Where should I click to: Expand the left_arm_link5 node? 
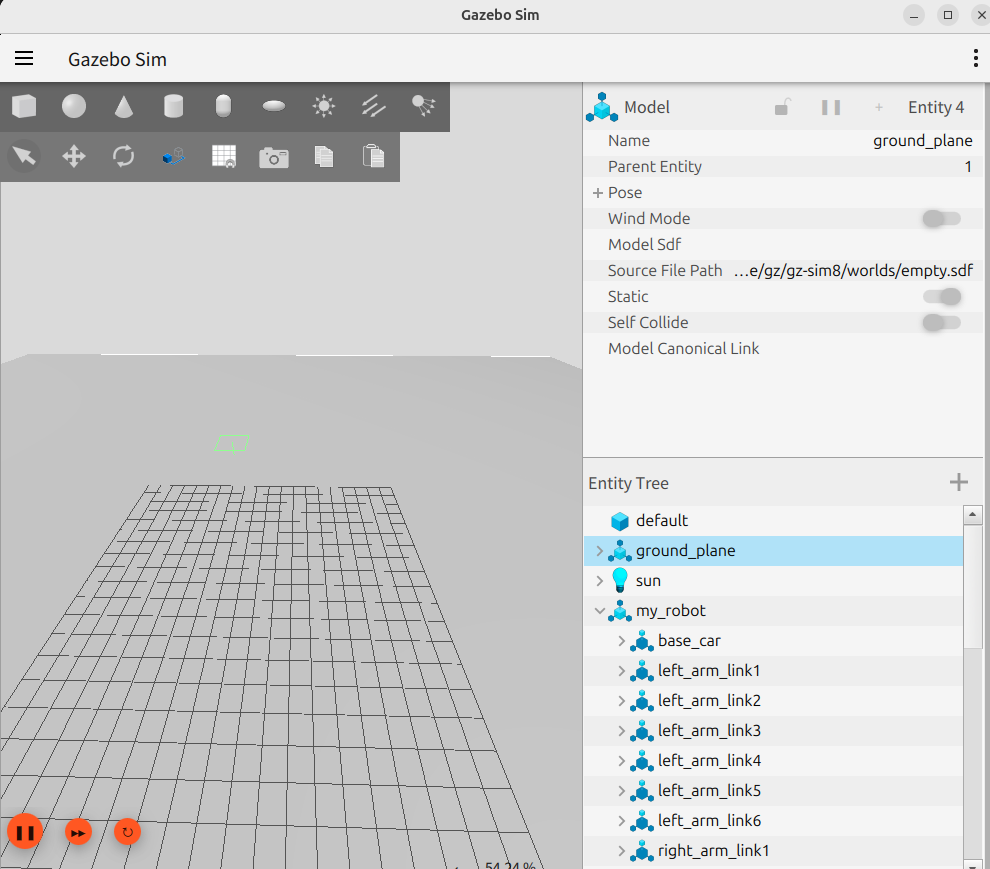click(621, 791)
